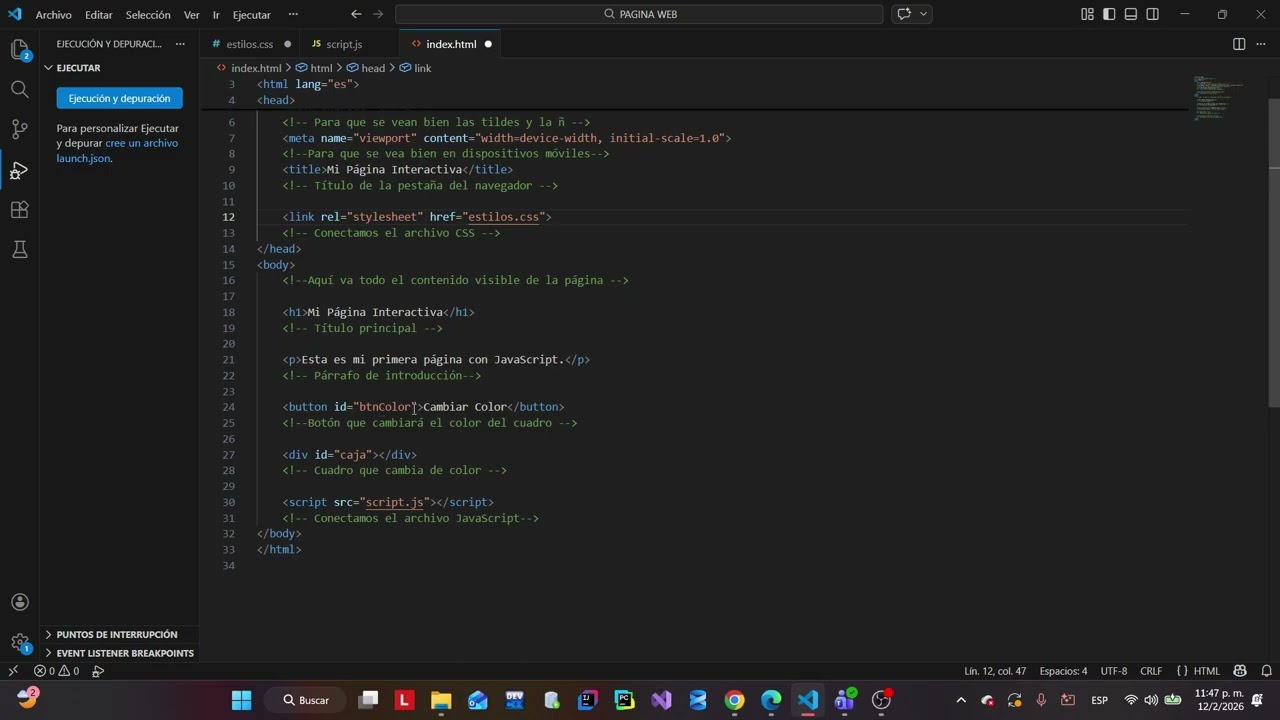
Task: Go back with the left arrow
Action: [x=356, y=14]
